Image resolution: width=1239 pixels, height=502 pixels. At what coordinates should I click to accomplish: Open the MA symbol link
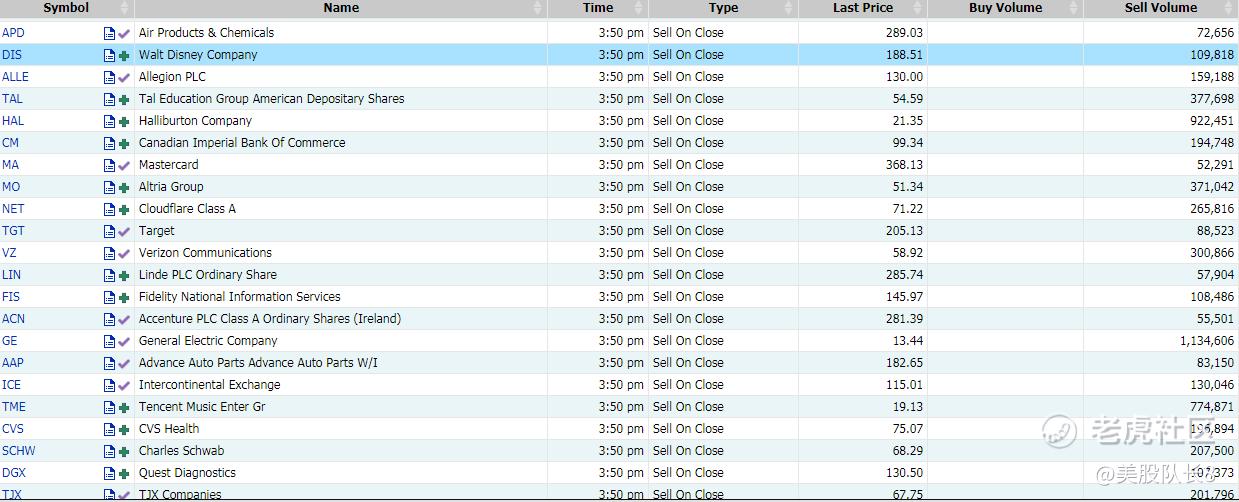point(11,165)
